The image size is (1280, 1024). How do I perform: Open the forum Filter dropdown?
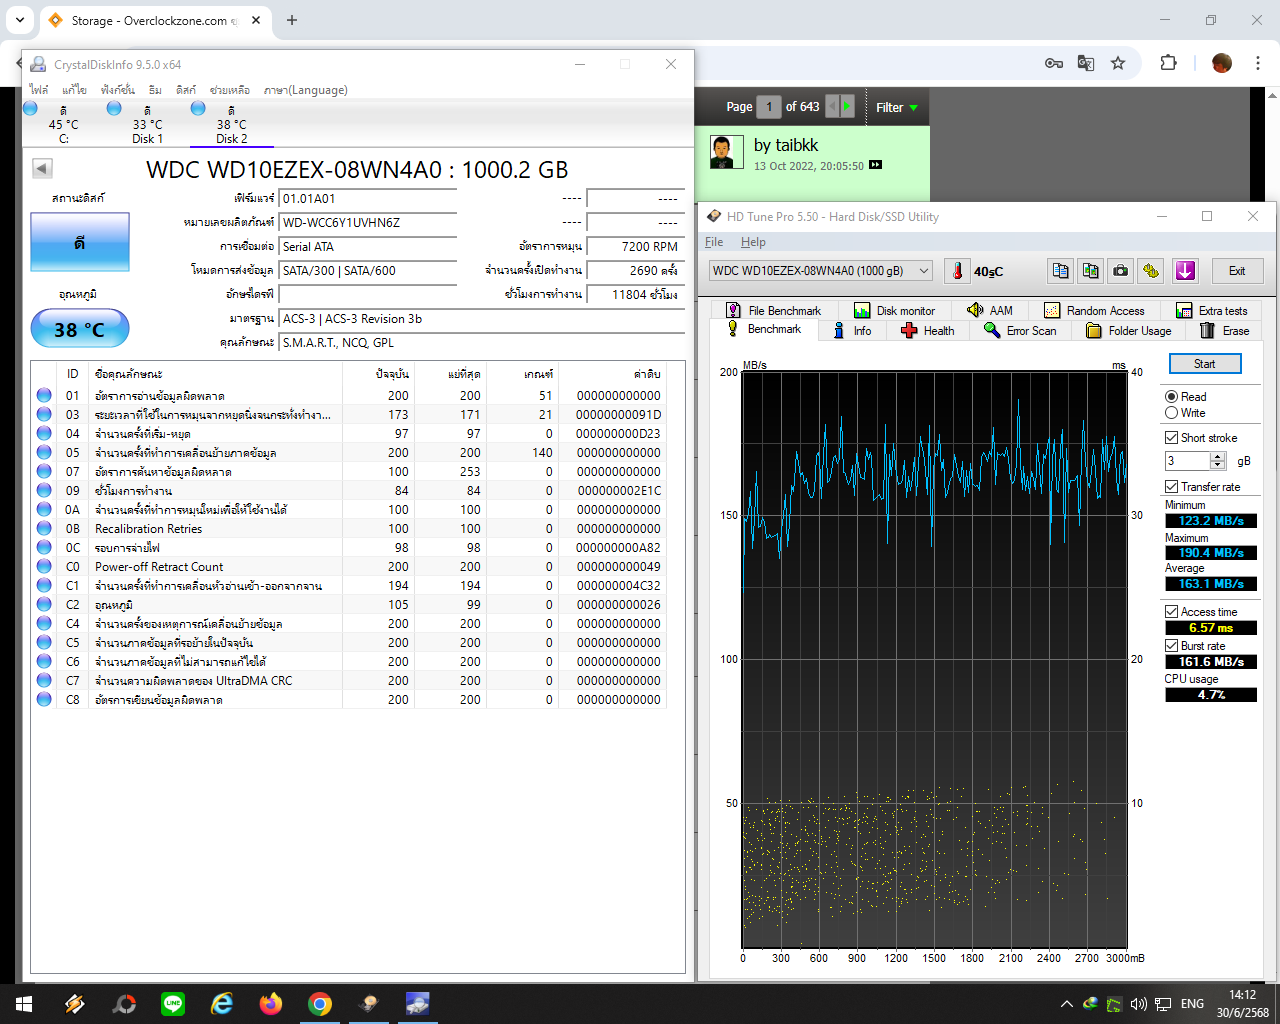[896, 107]
